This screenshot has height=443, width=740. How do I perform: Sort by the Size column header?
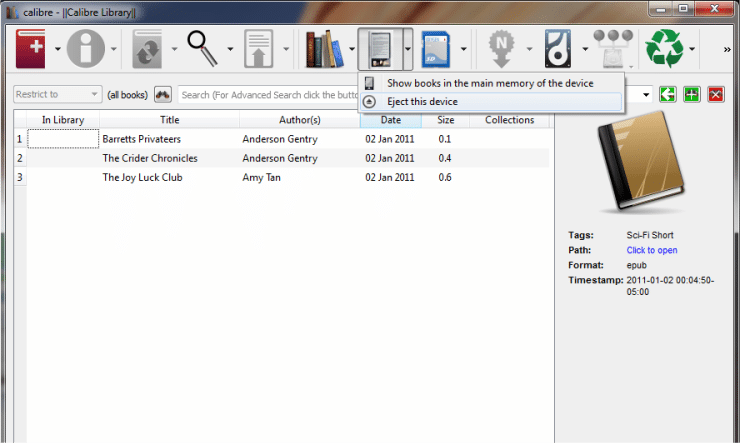[x=446, y=120]
